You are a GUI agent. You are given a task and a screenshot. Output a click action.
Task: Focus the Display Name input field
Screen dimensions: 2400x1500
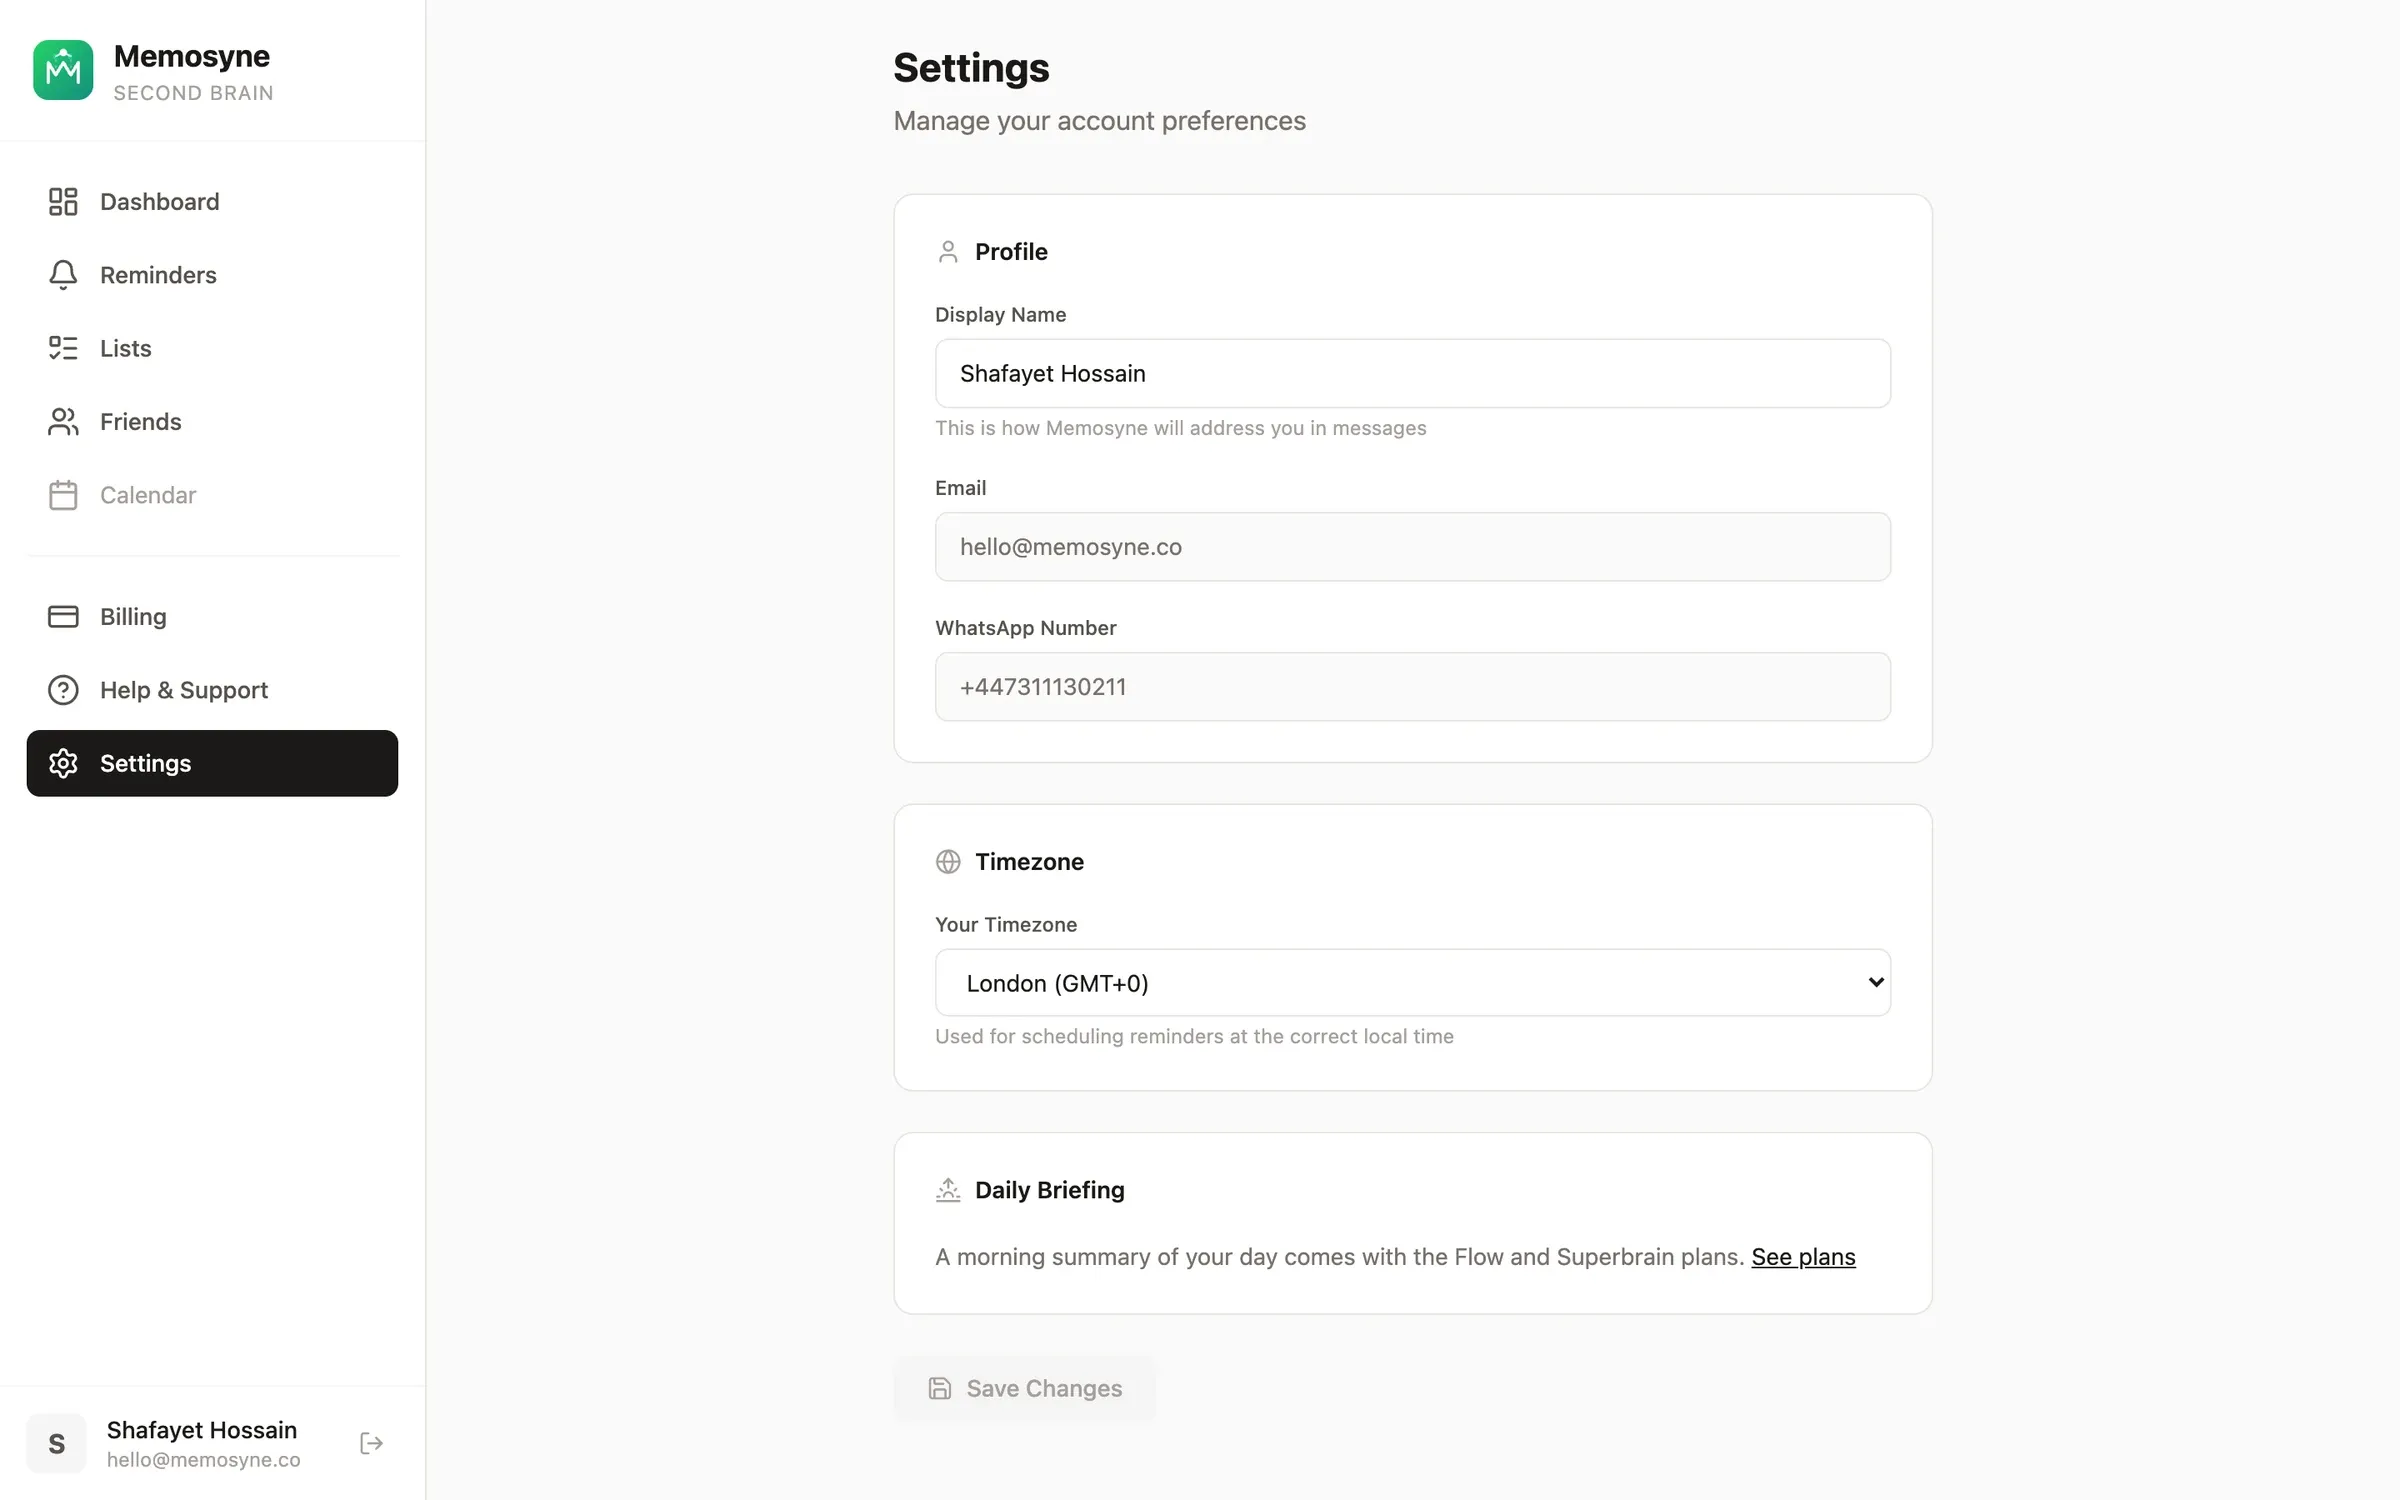click(1413, 373)
